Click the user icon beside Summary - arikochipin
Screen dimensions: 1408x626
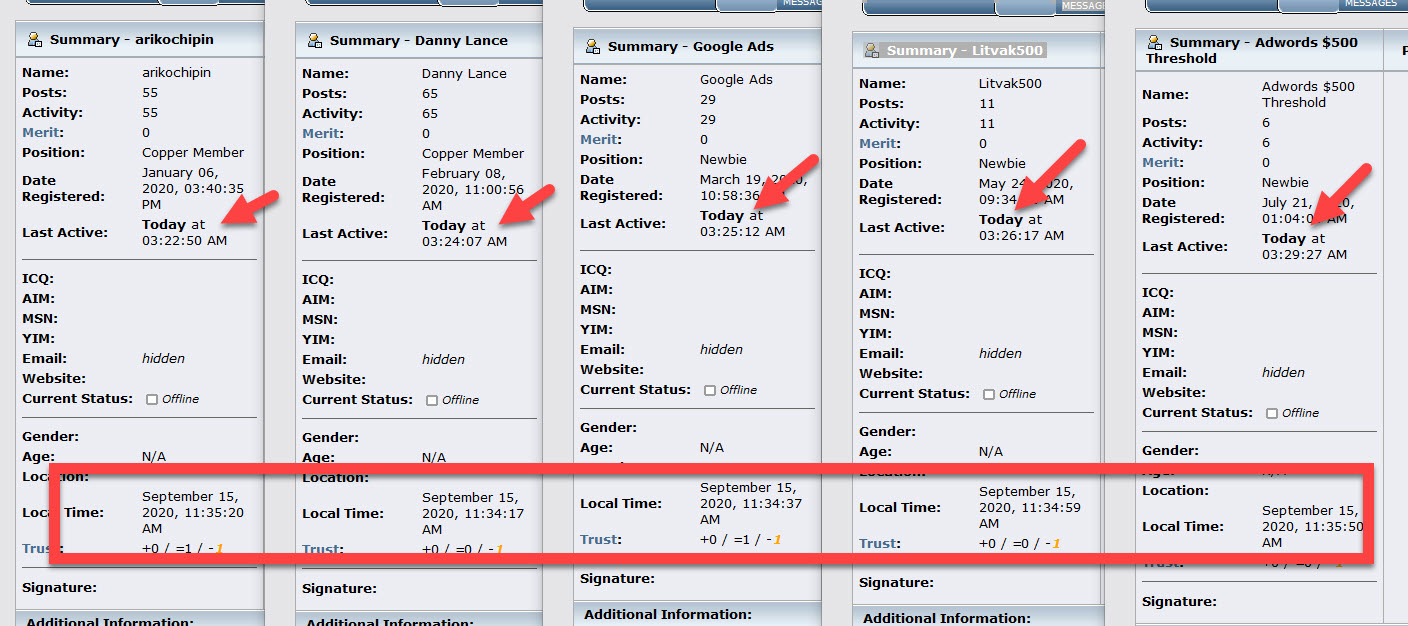click(x=35, y=40)
